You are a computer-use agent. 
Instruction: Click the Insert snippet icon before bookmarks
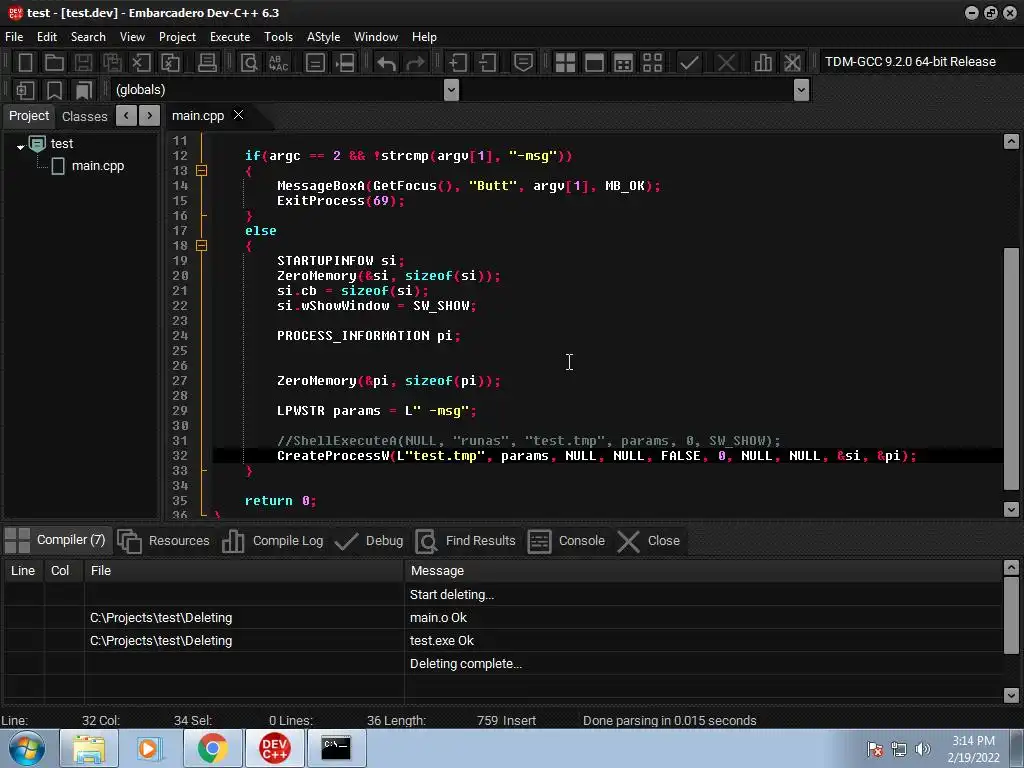[x=25, y=89]
